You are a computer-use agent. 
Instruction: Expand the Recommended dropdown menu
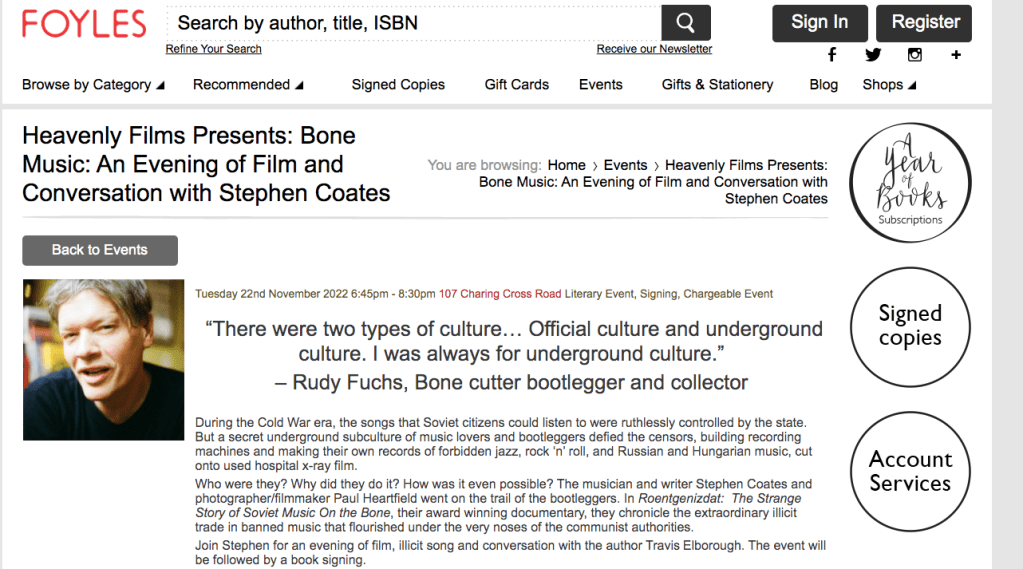[248, 85]
